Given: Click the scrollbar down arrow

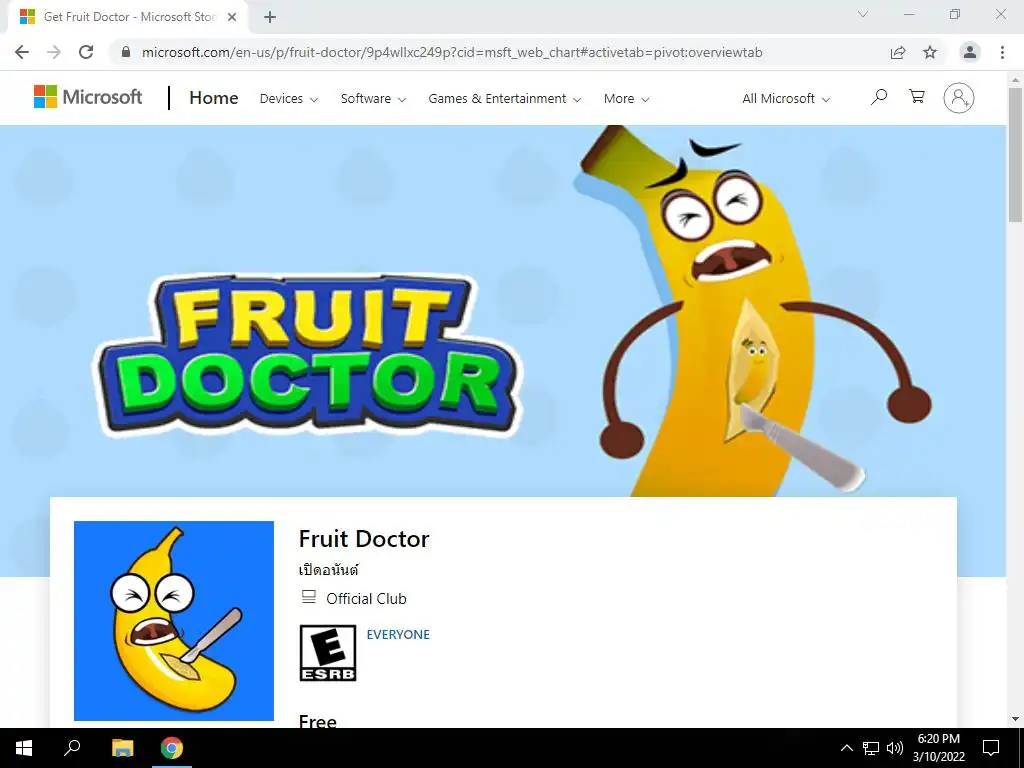Looking at the screenshot, I should 1016,719.
